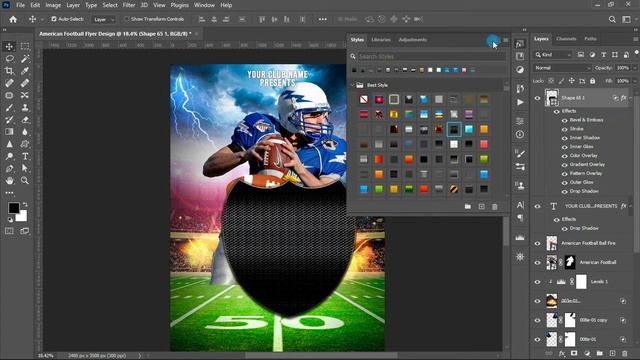Select the Eyedropper tool

click(x=25, y=71)
